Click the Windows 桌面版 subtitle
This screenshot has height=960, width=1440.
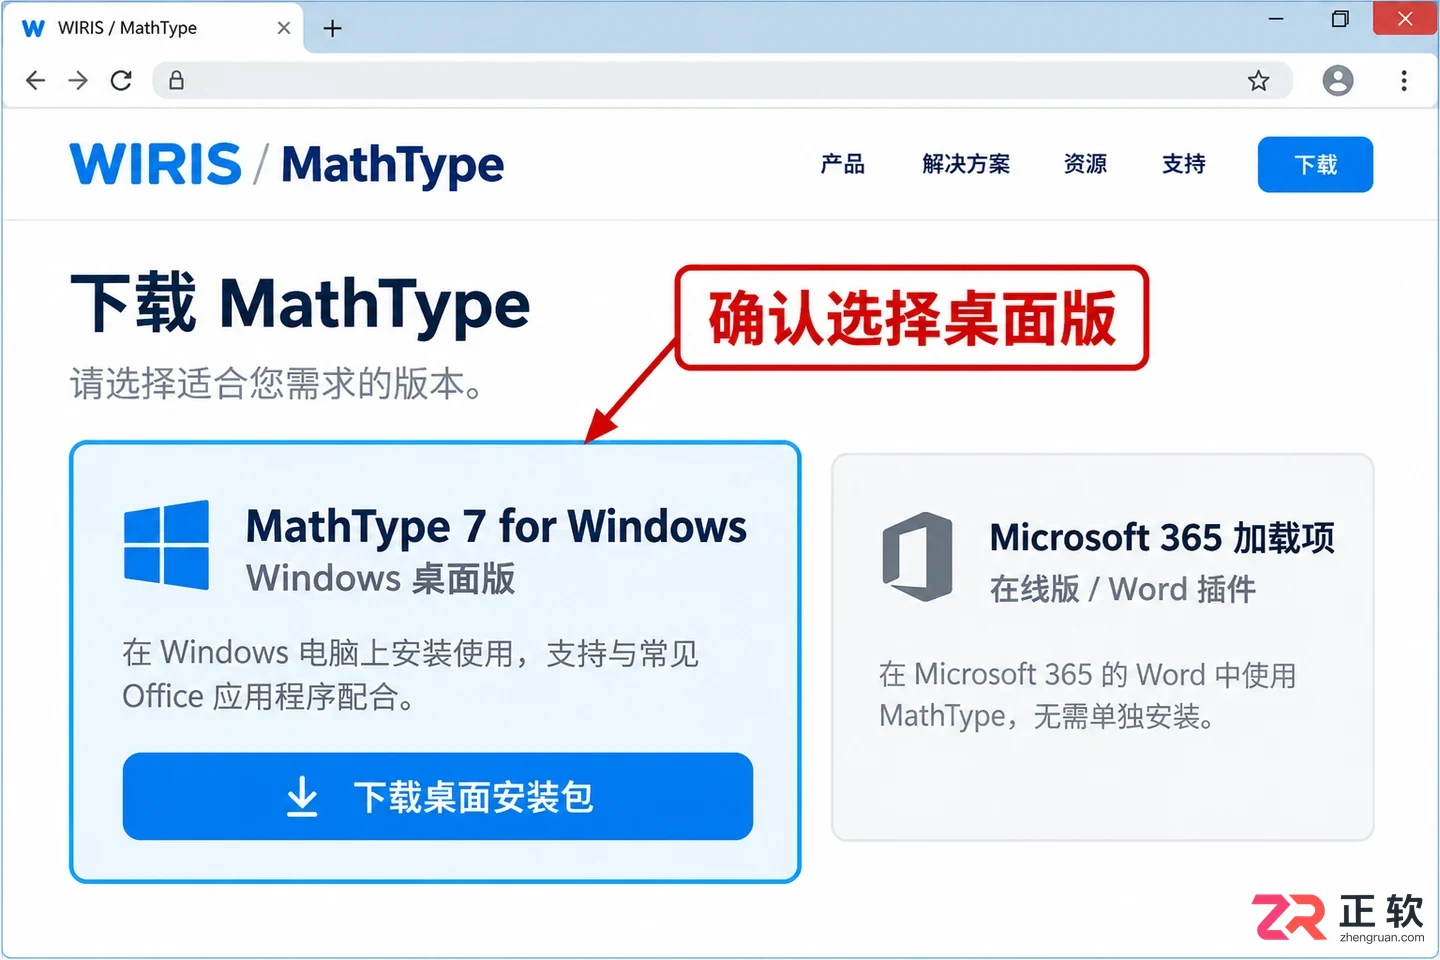point(381,578)
